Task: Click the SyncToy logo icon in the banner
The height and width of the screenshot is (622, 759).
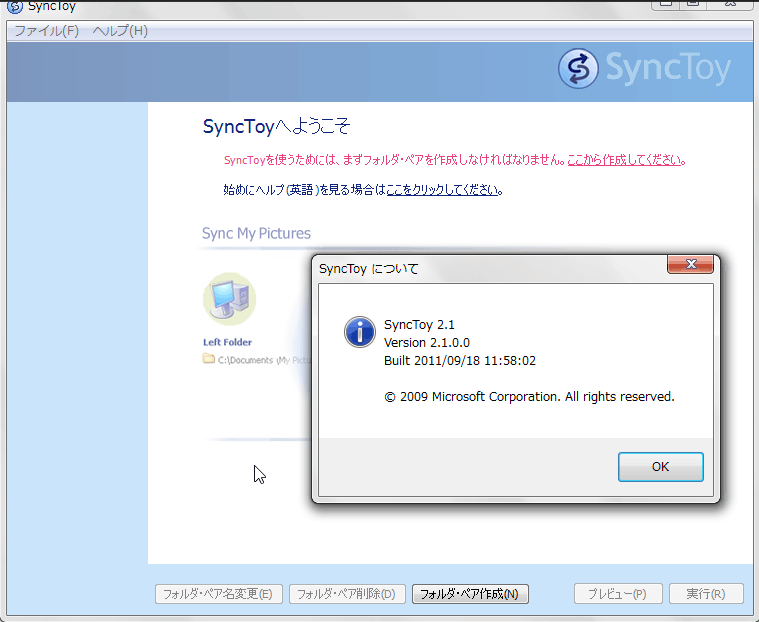Action: tap(578, 68)
